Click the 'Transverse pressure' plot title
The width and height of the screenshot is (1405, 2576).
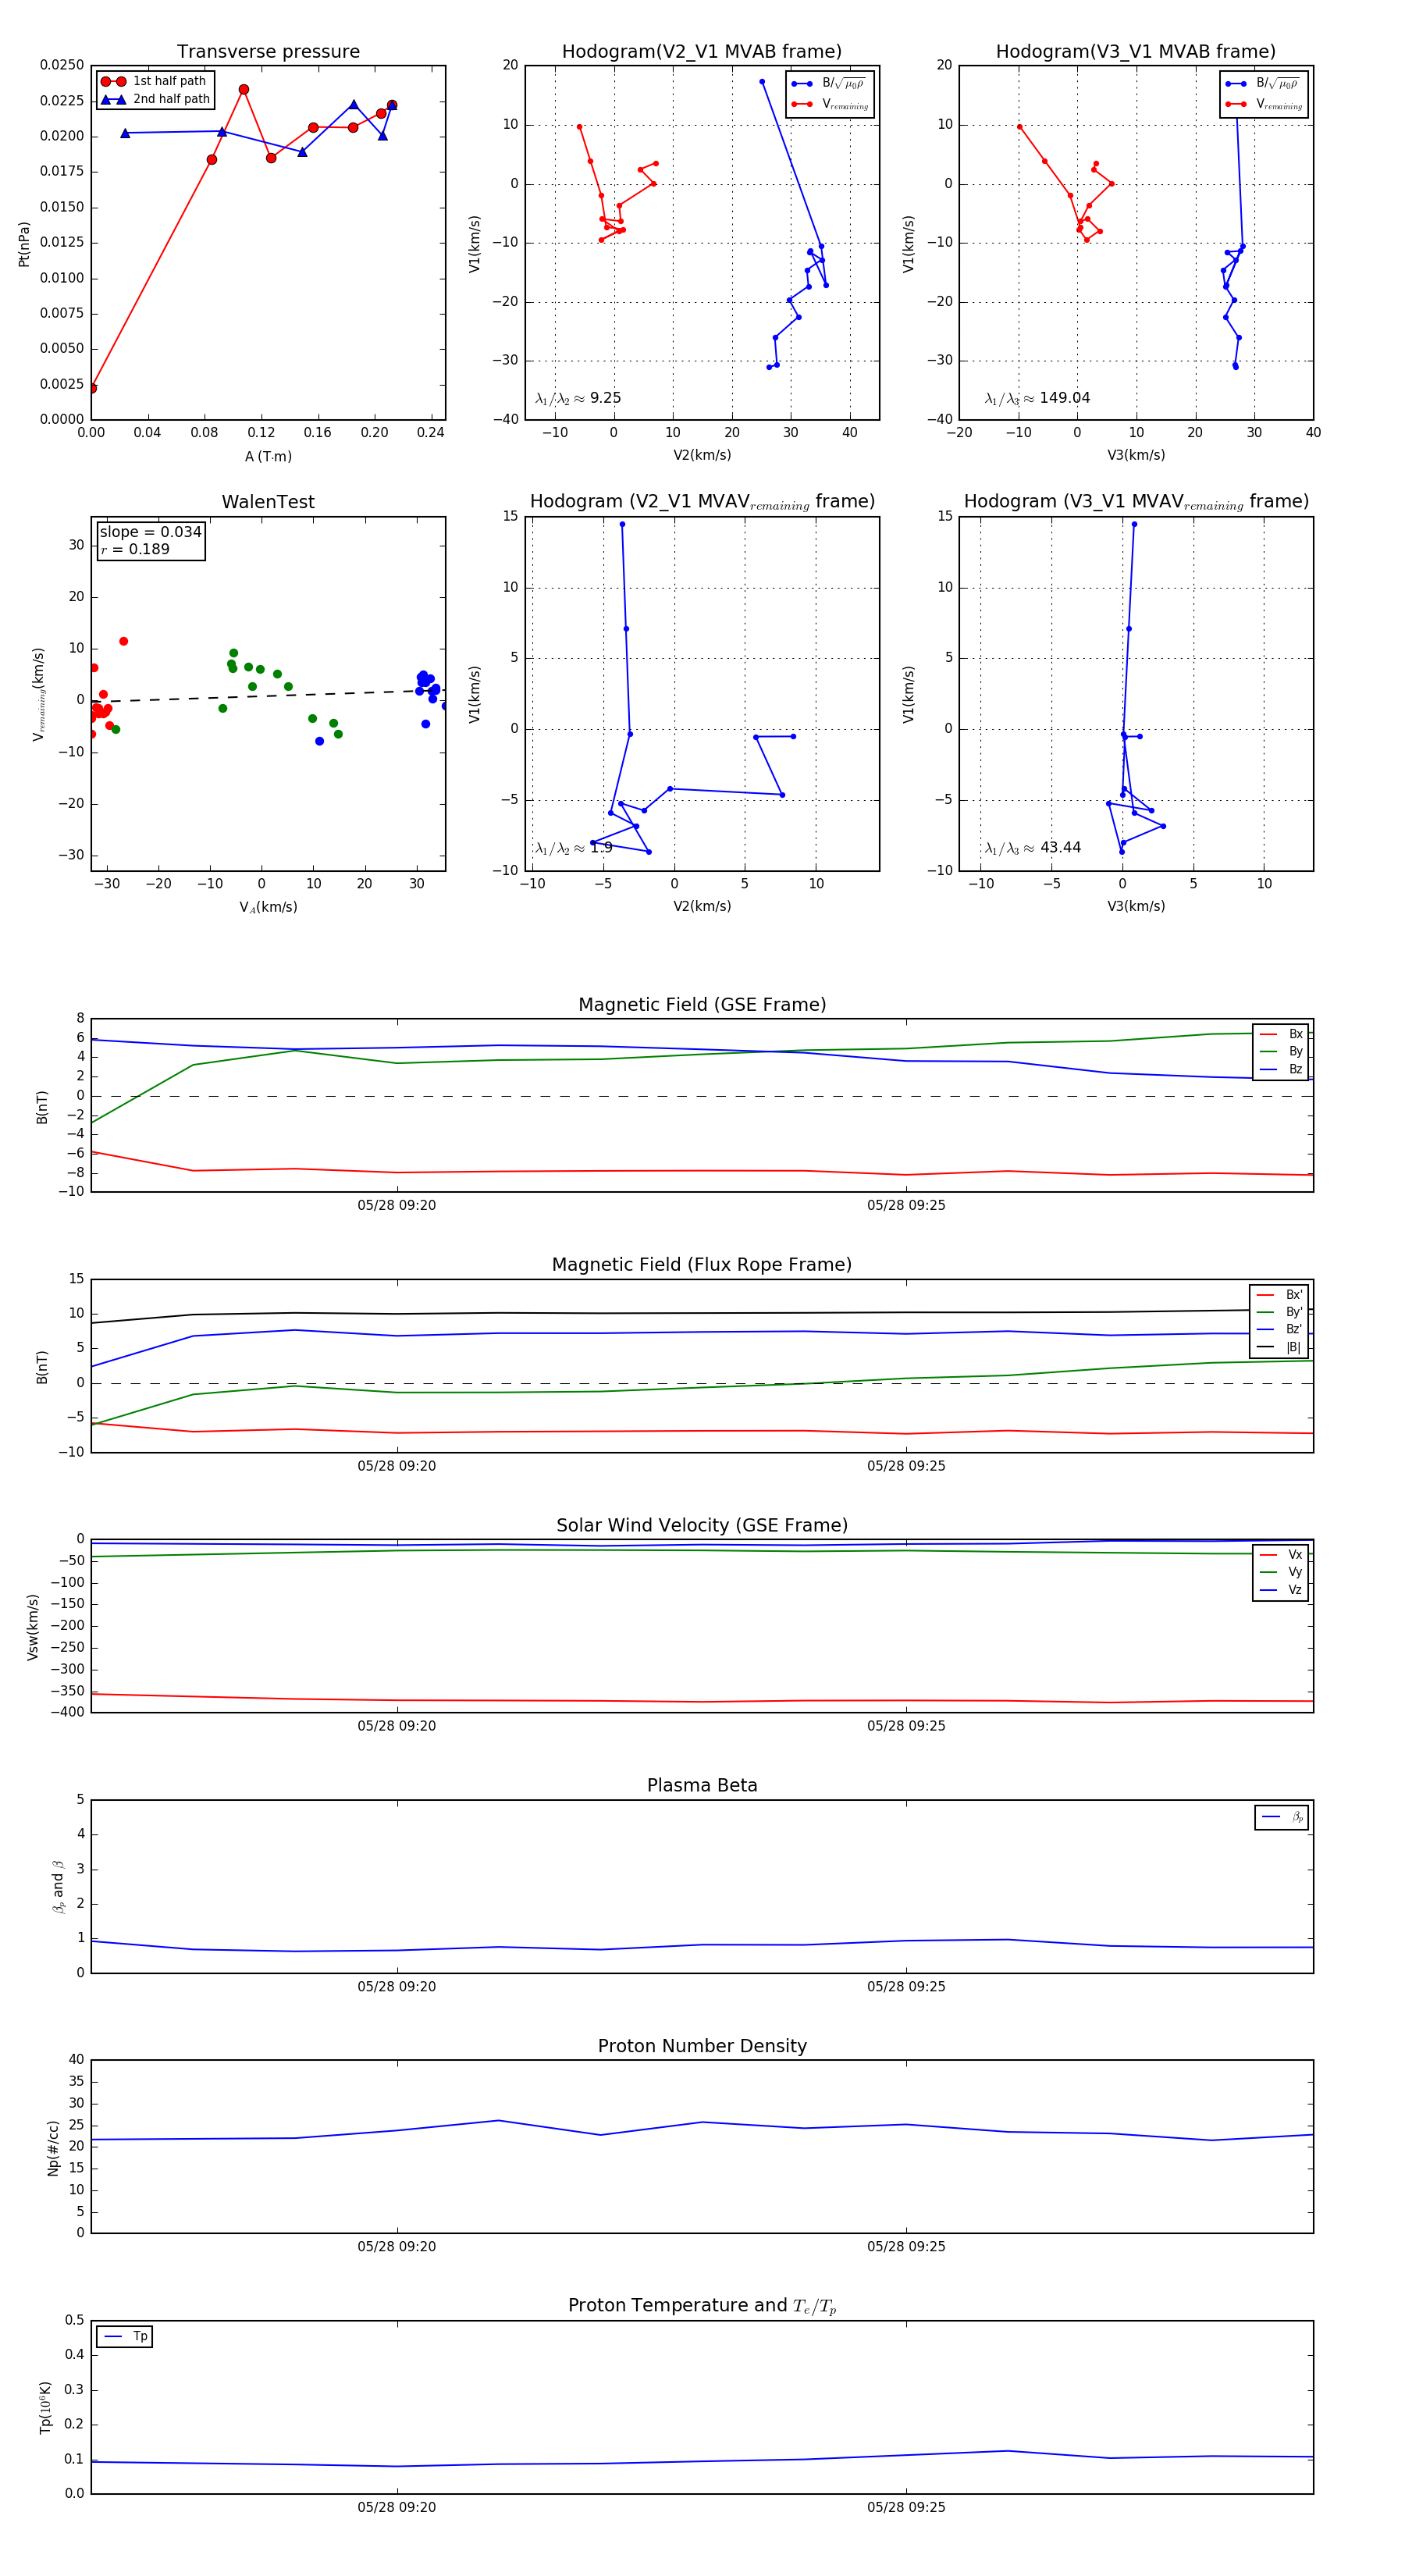268,52
